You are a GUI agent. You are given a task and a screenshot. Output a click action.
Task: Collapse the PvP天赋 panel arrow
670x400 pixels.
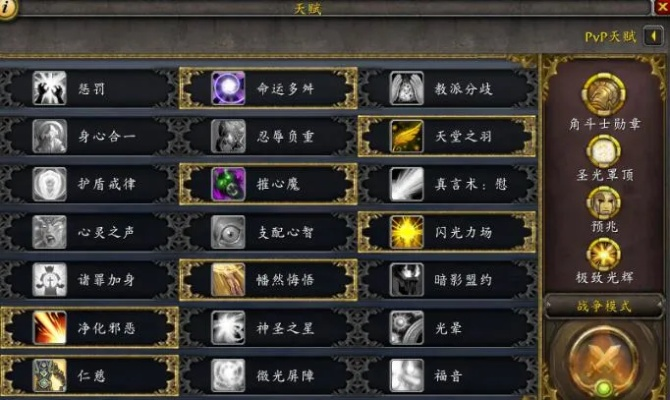click(653, 36)
